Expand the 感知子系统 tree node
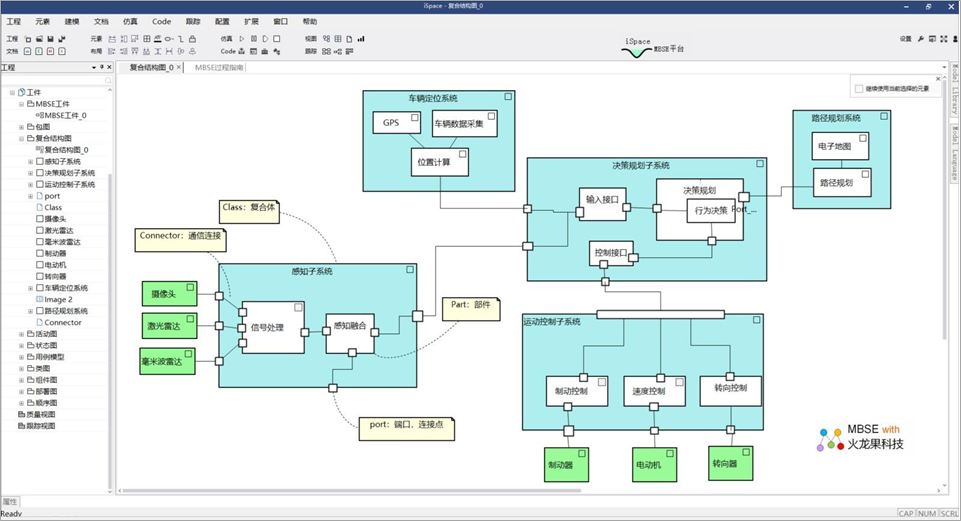 coord(31,161)
